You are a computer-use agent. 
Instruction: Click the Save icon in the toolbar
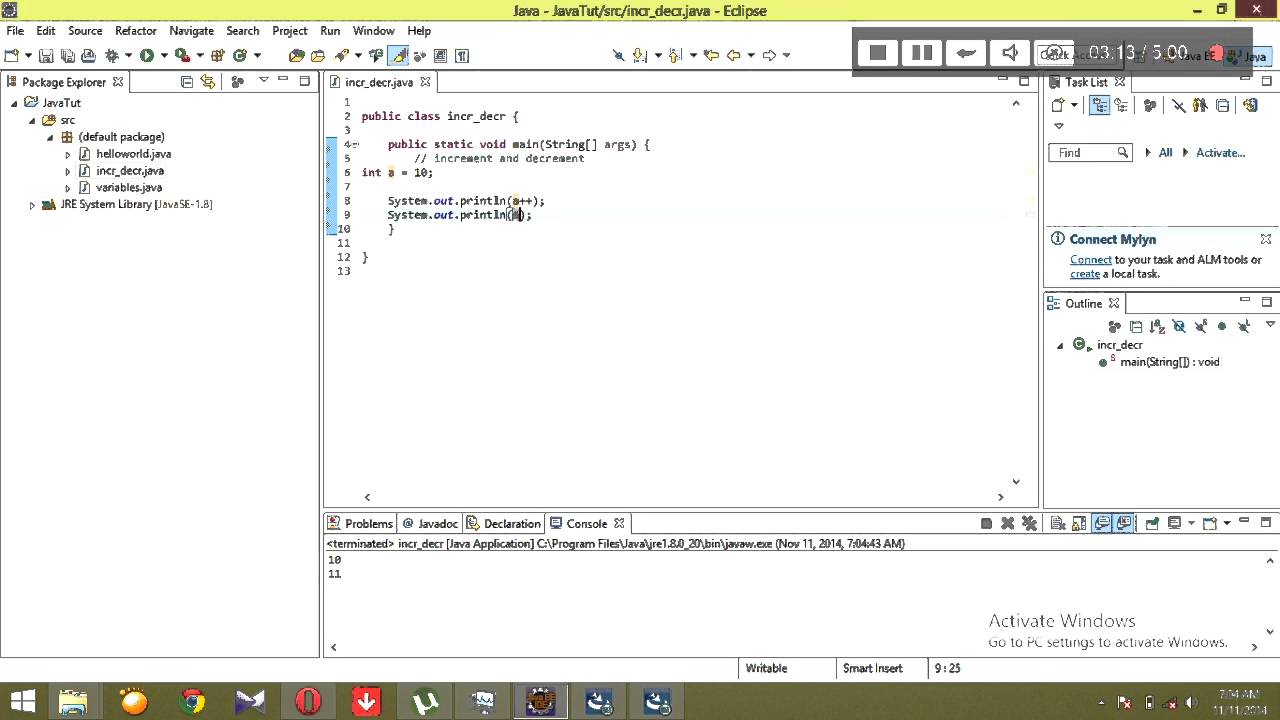[x=46, y=55]
